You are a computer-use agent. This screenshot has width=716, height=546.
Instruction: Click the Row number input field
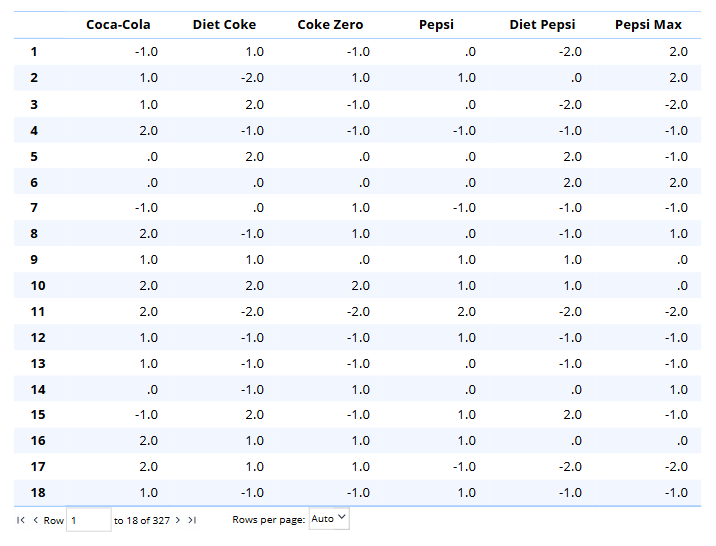pos(88,520)
